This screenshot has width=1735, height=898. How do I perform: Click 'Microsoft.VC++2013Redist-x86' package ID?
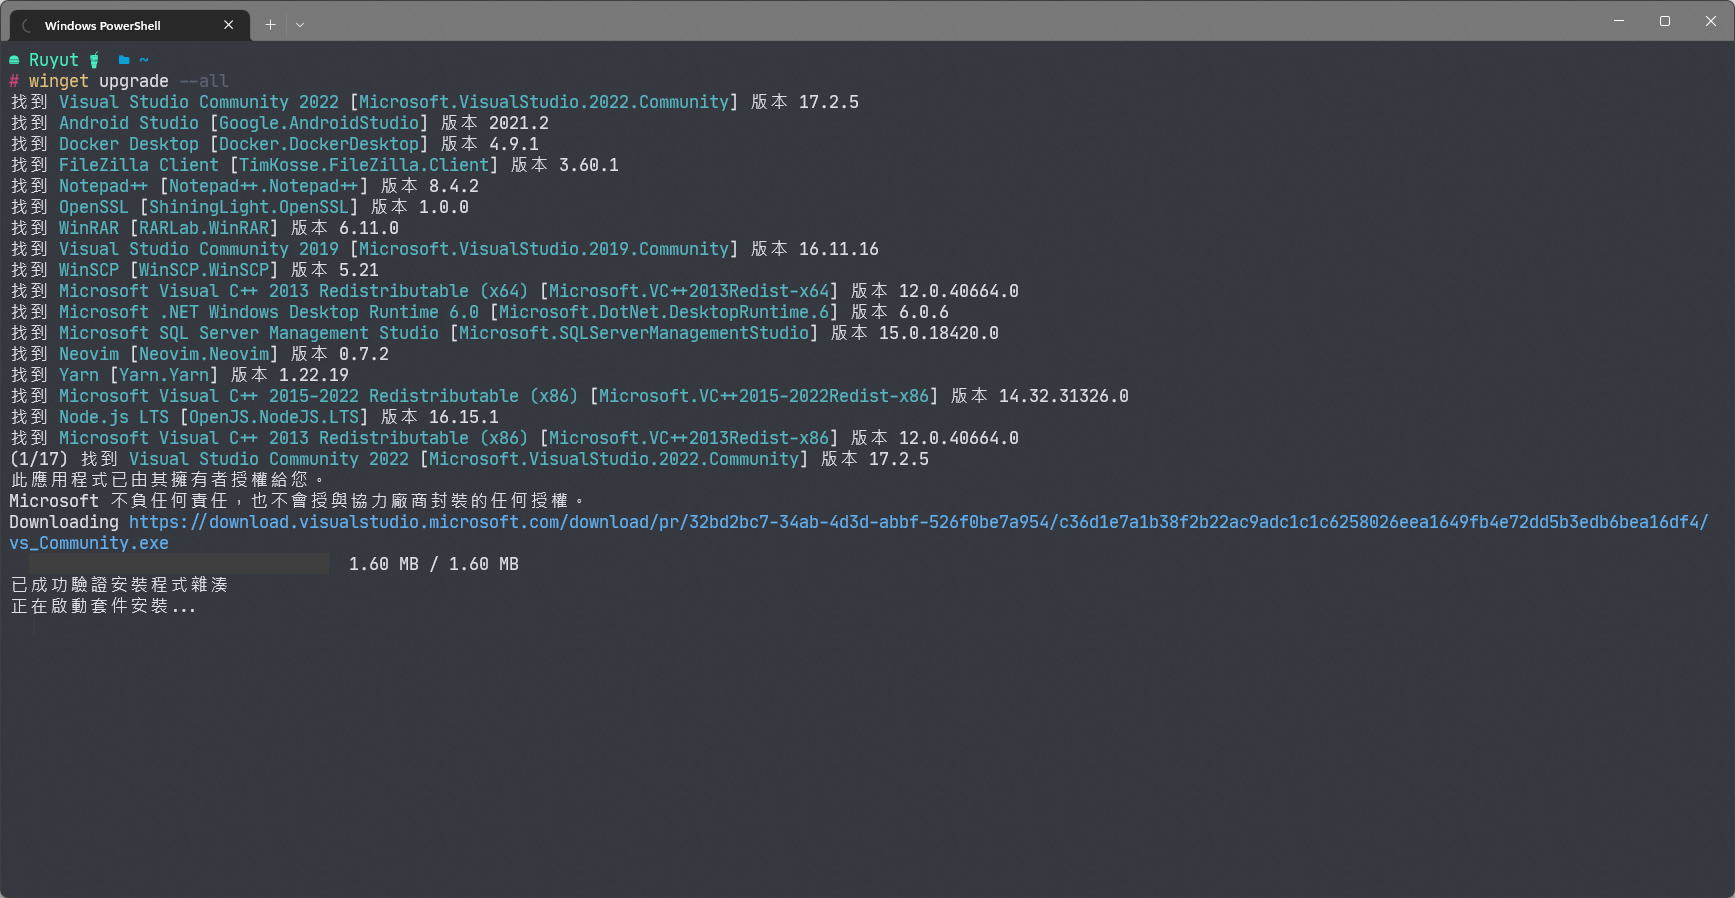click(x=689, y=438)
